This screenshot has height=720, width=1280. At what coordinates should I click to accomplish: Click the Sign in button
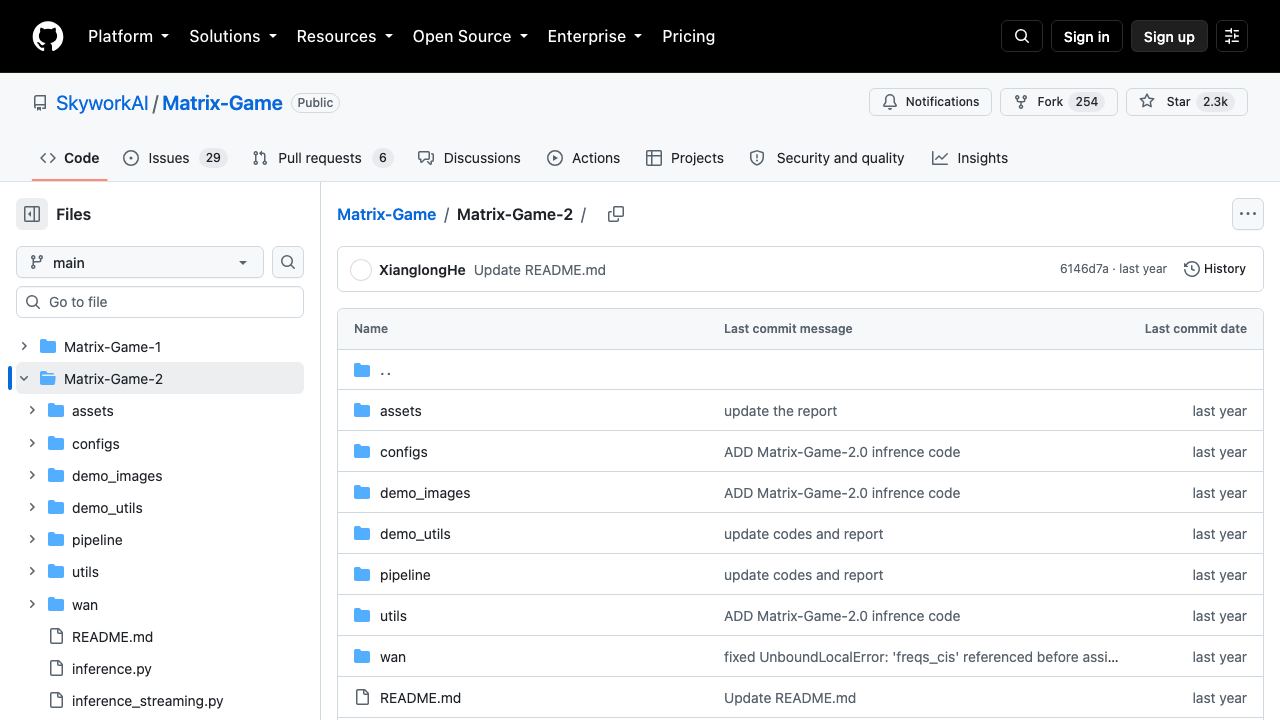(x=1086, y=36)
